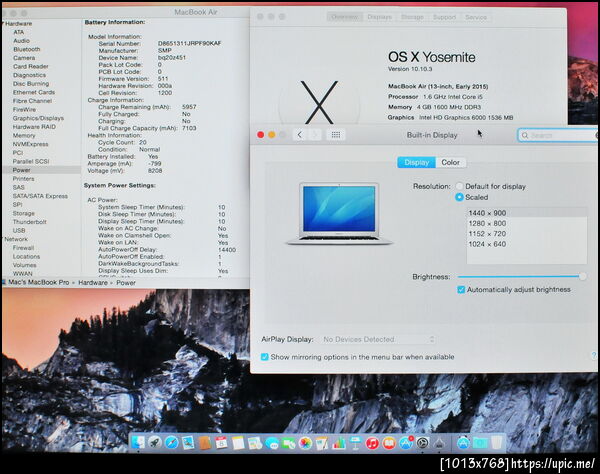Select the Scaled resolution radio button
This screenshot has width=600, height=474.
(459, 197)
